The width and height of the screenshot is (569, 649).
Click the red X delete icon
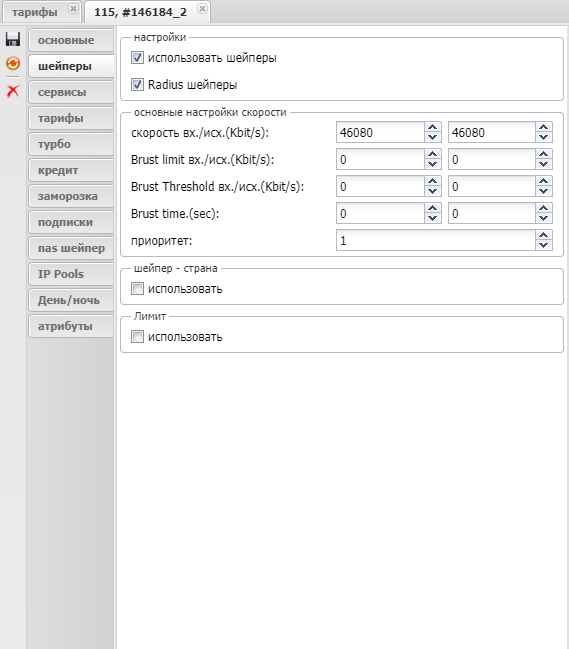pos(13,90)
